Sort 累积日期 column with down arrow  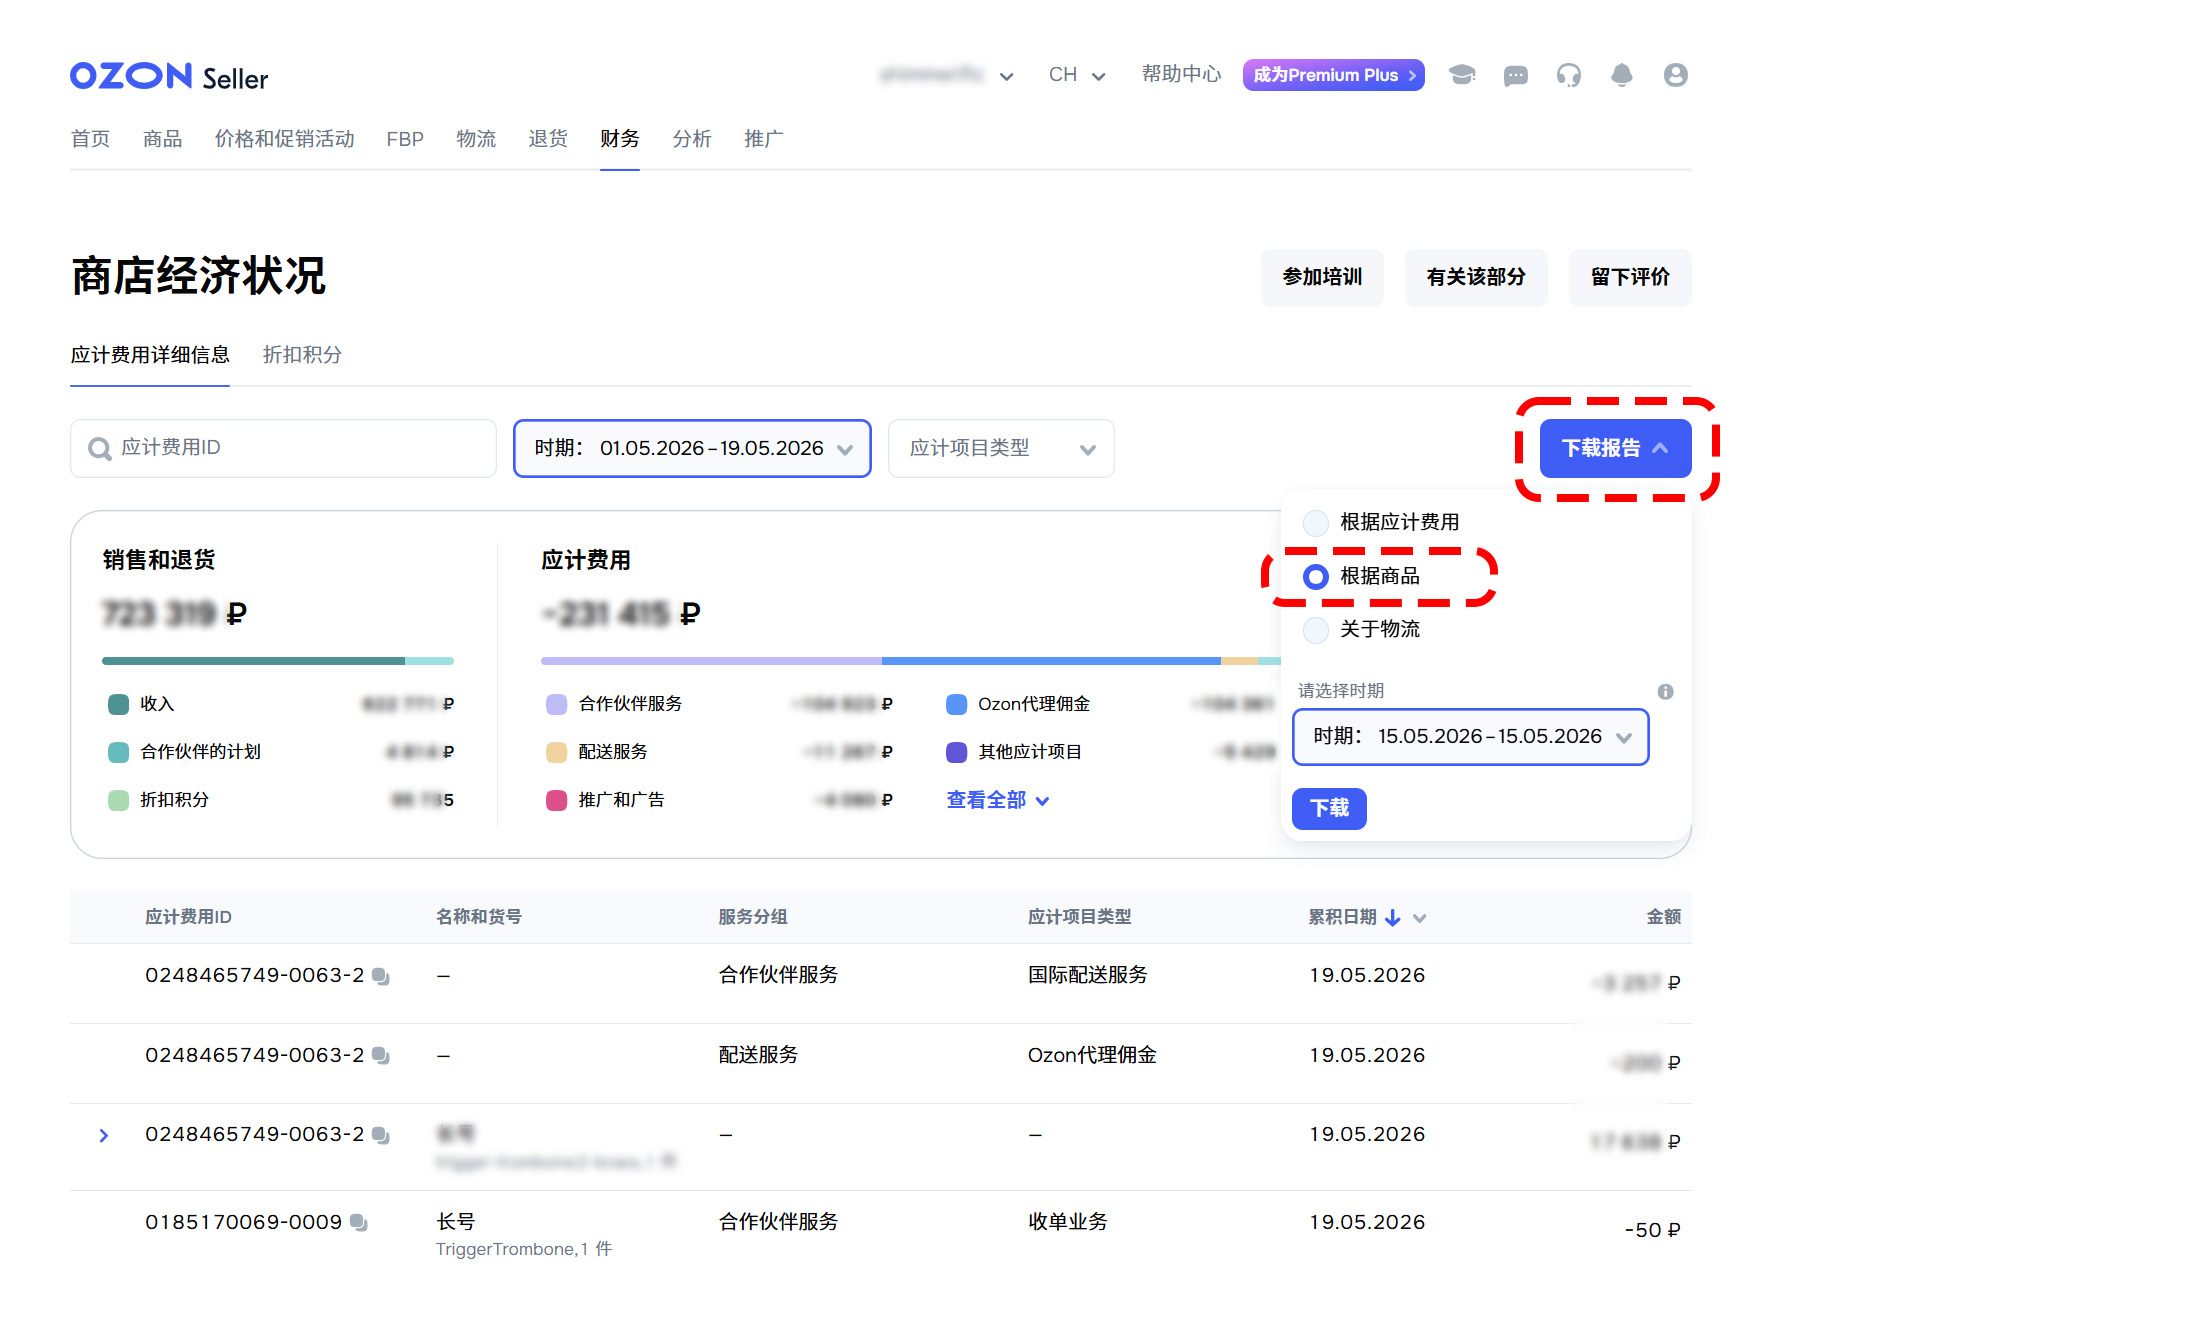pyautogui.click(x=1392, y=918)
